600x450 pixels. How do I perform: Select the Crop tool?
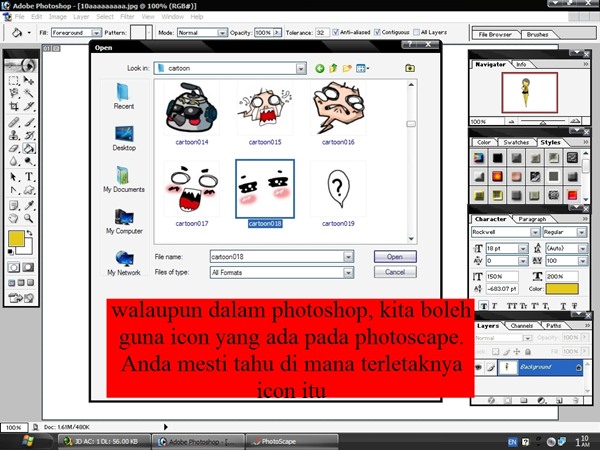click(x=14, y=106)
